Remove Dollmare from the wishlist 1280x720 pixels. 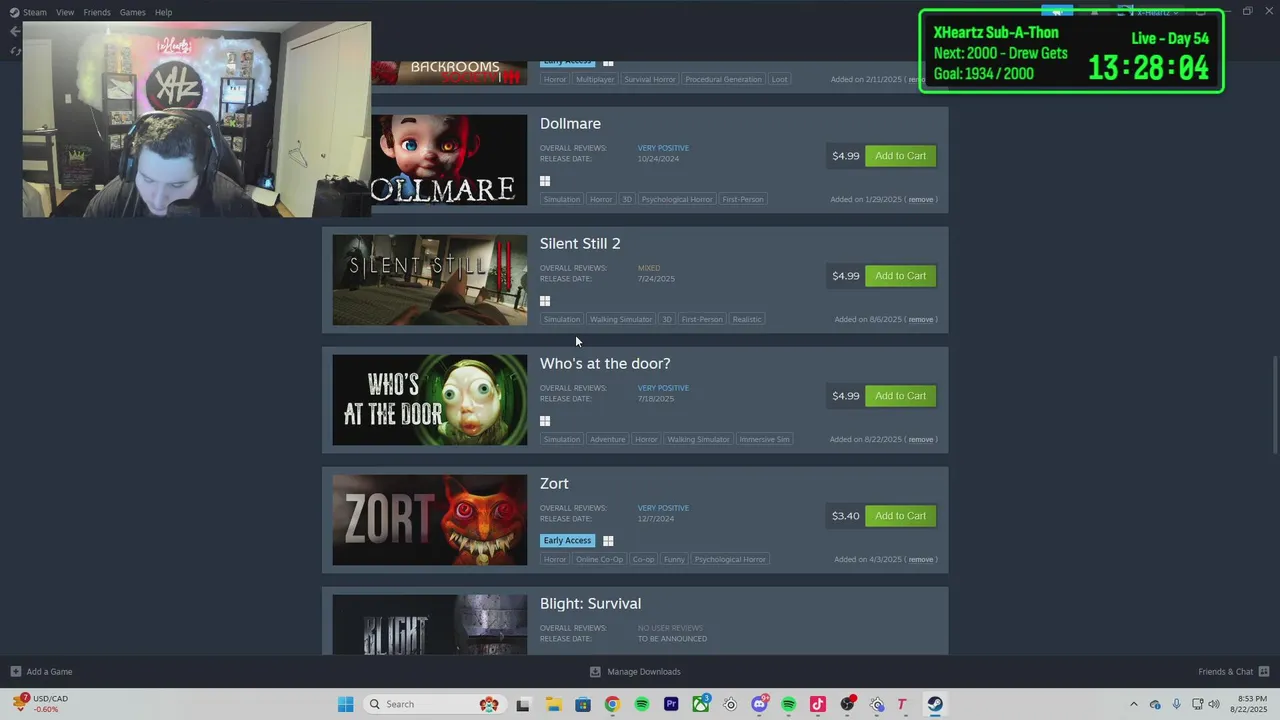click(x=921, y=199)
